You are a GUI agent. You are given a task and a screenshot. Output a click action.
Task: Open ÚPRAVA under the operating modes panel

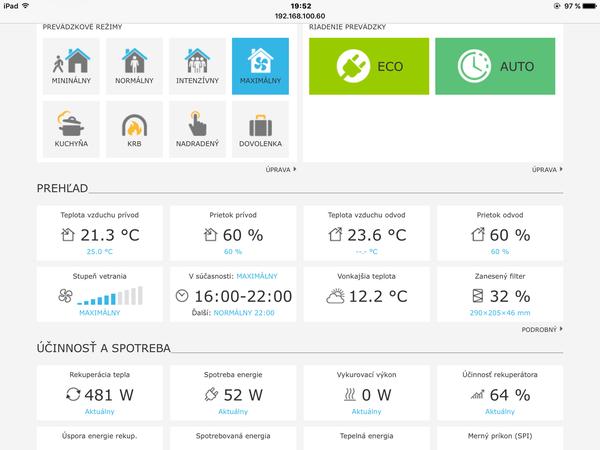280,170
